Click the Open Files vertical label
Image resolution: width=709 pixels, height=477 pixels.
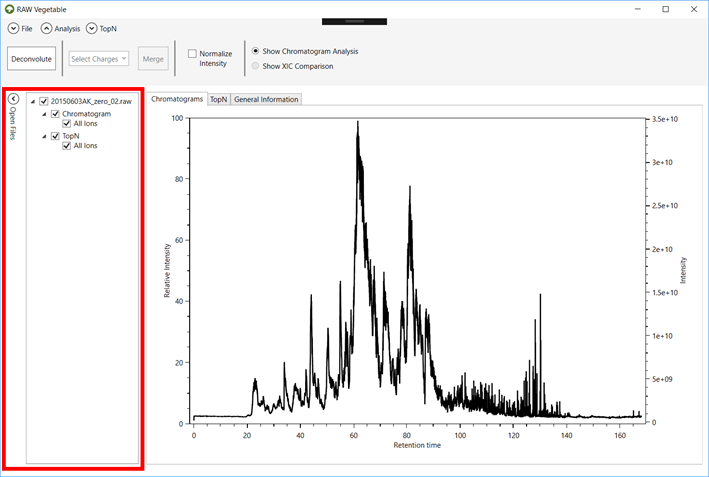click(13, 123)
